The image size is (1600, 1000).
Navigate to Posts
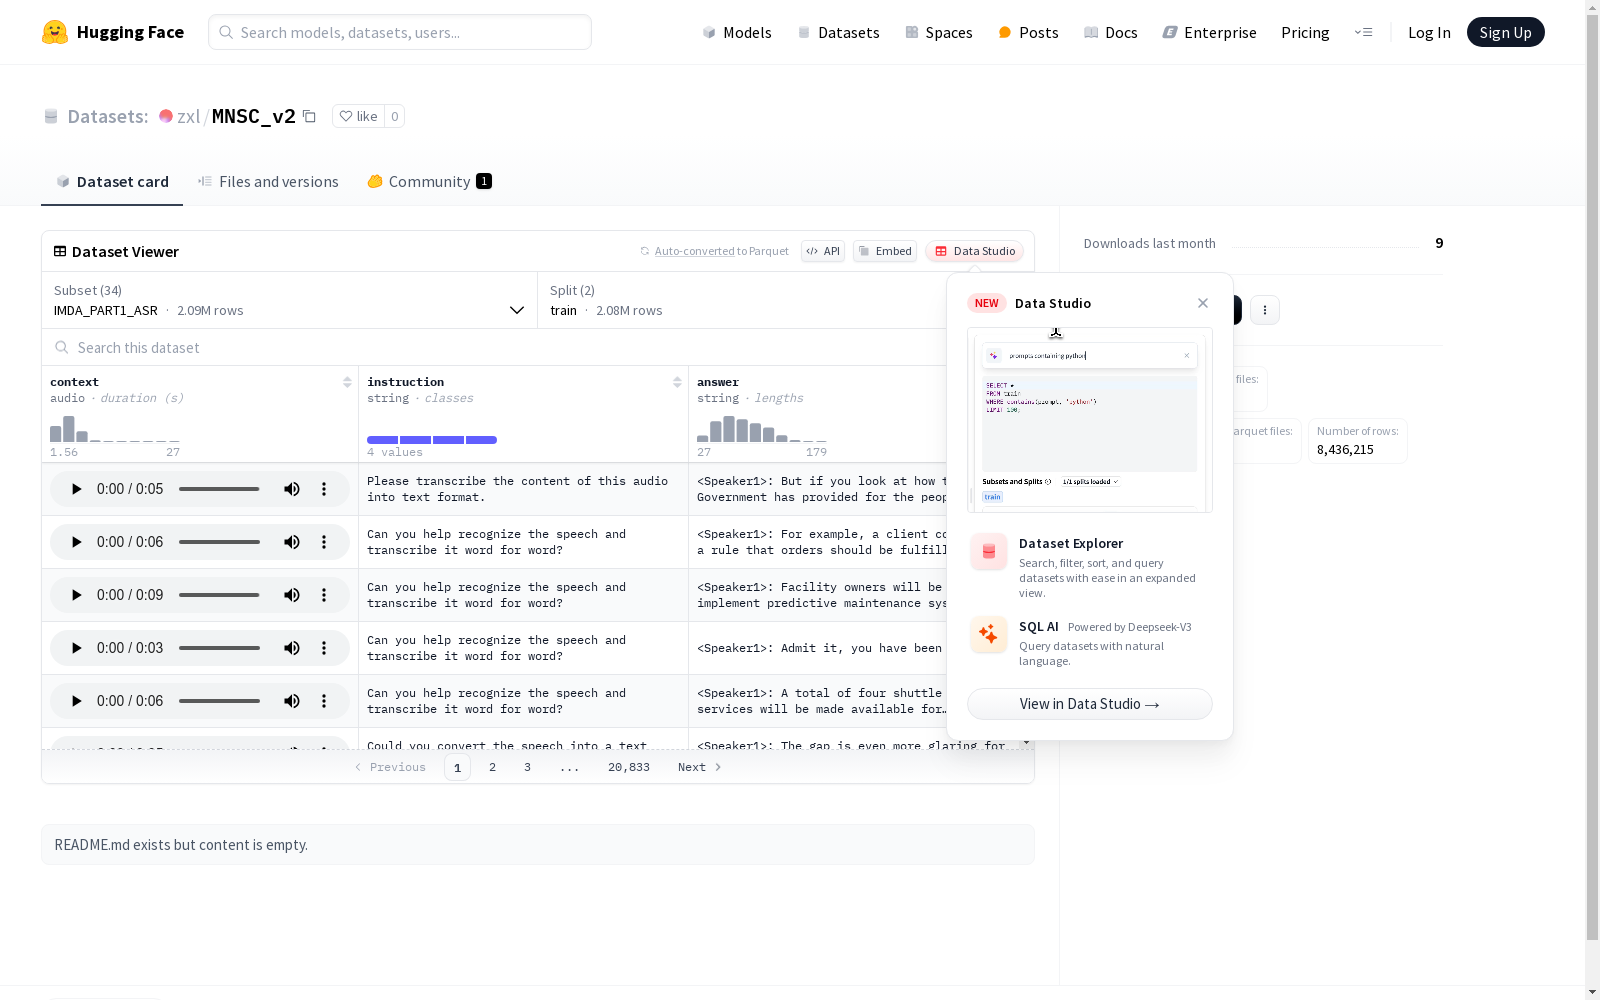[1028, 32]
